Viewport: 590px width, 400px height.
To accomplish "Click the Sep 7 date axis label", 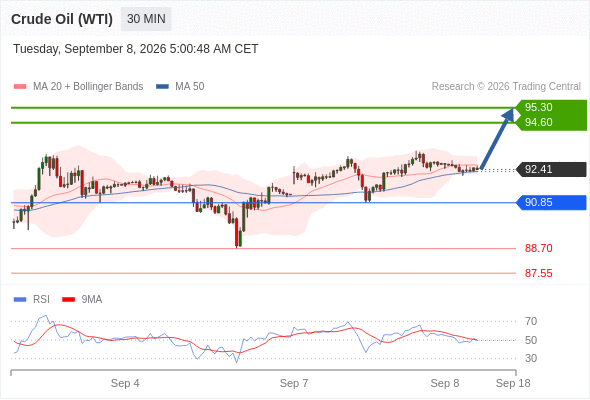I will pos(294,383).
